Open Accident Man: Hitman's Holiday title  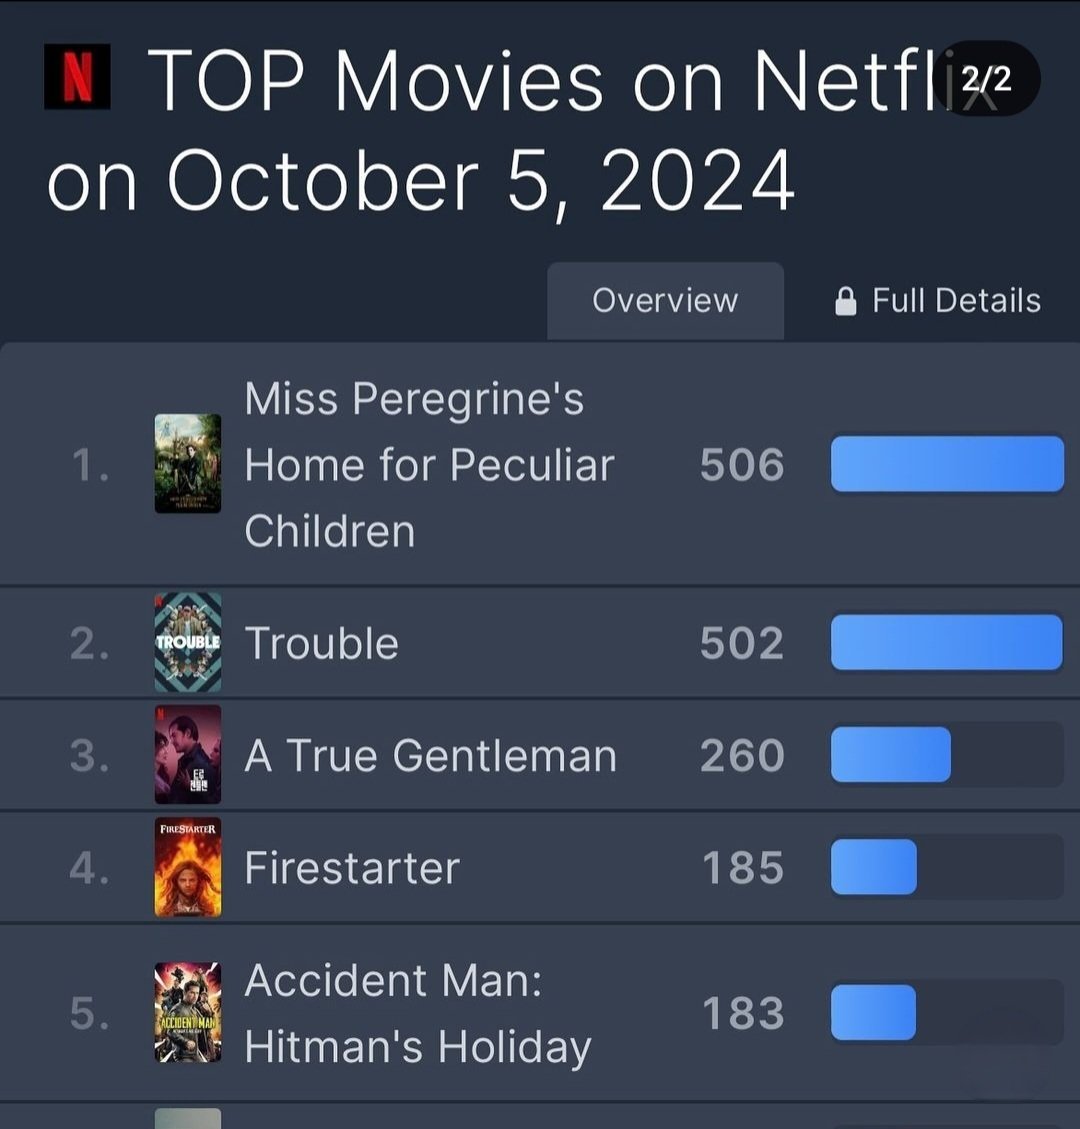click(417, 1013)
